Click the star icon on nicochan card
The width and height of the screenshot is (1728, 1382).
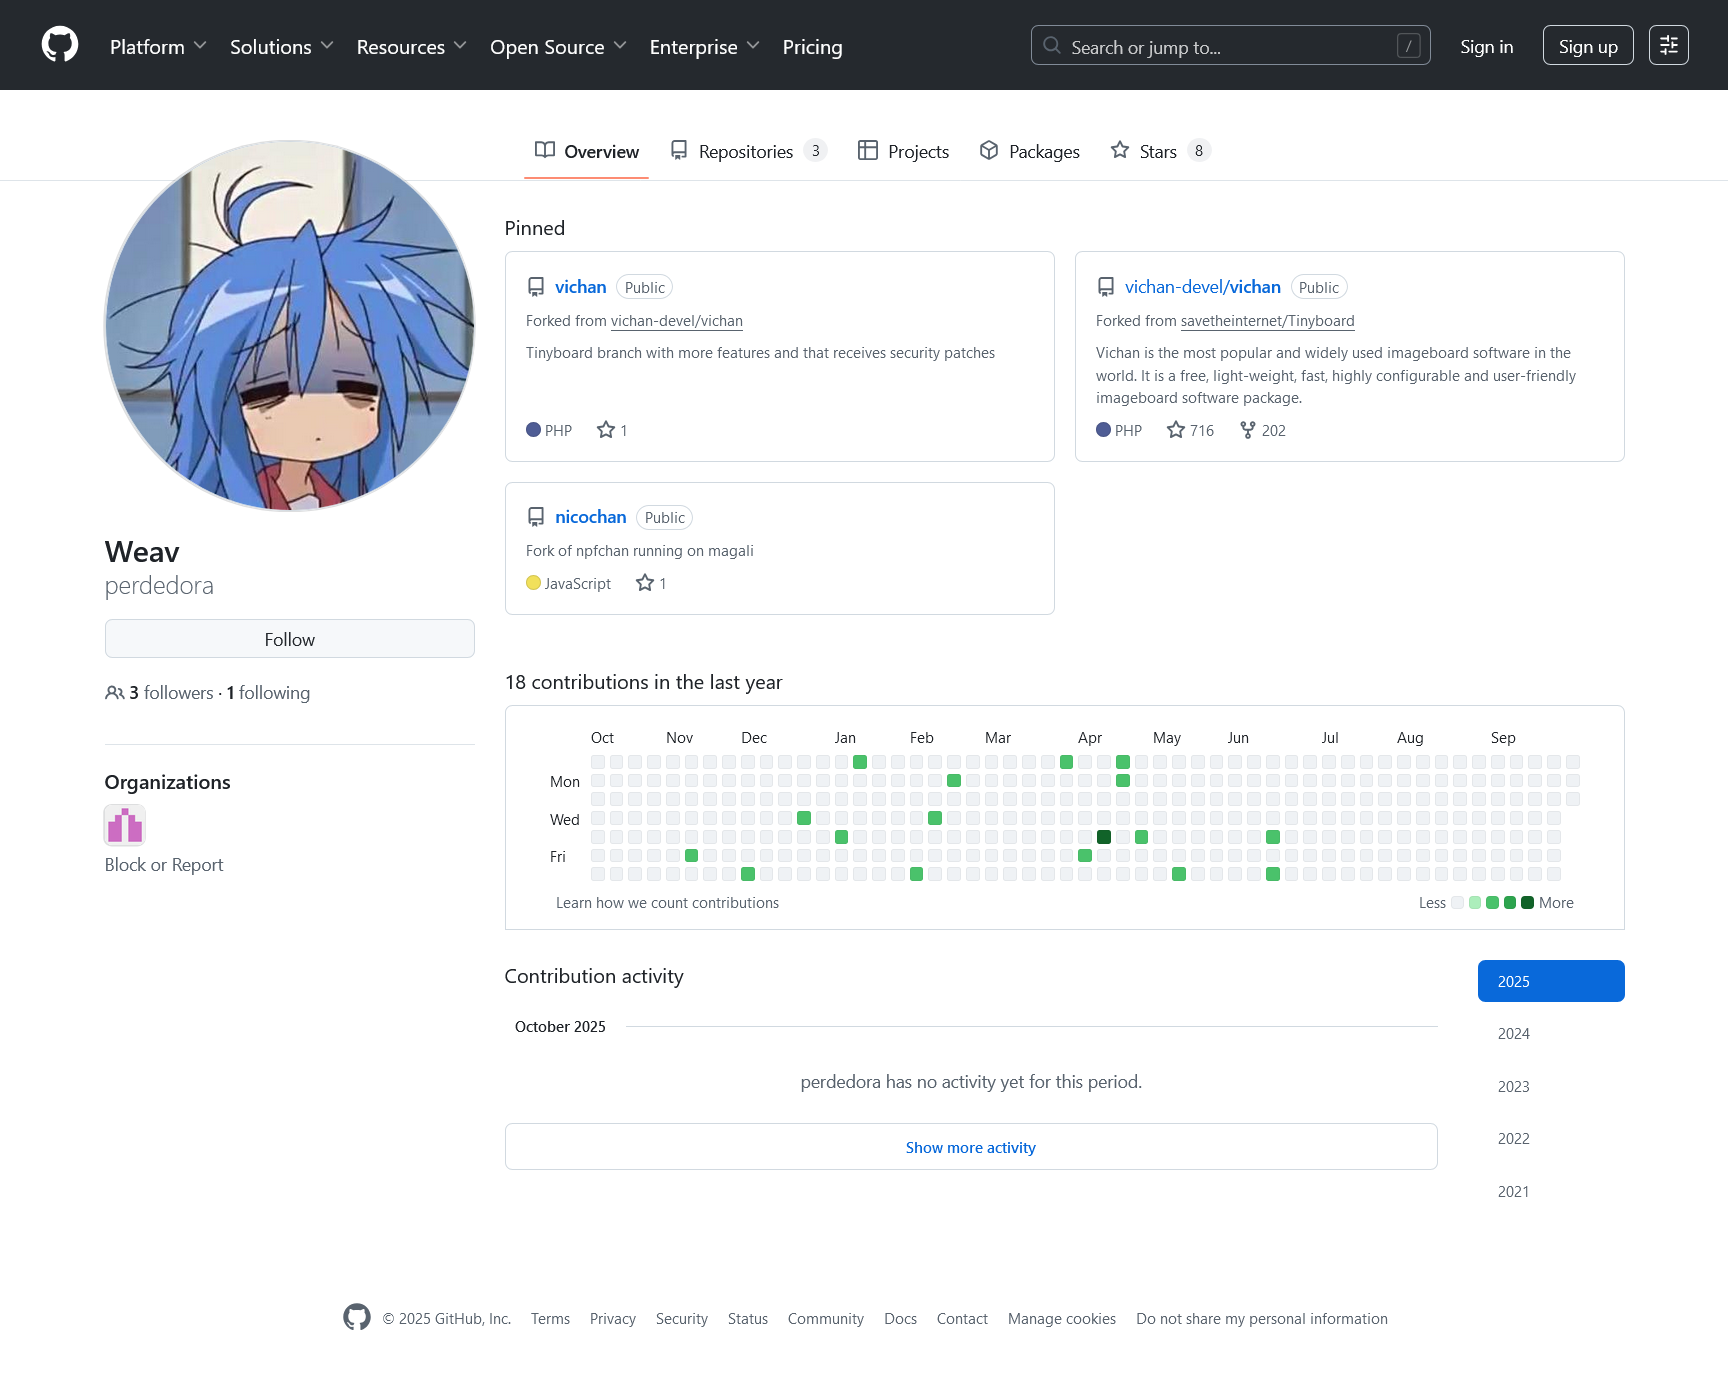click(645, 583)
